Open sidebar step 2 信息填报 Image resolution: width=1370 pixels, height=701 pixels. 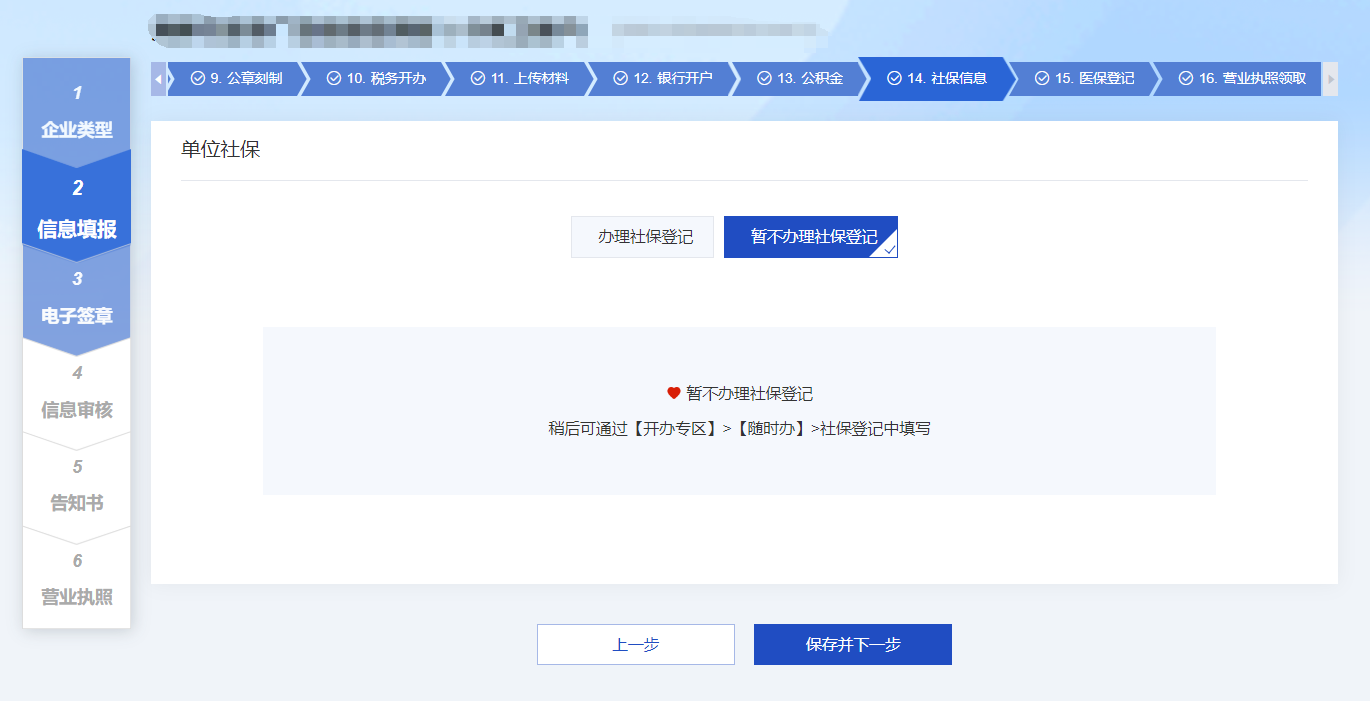(x=77, y=209)
